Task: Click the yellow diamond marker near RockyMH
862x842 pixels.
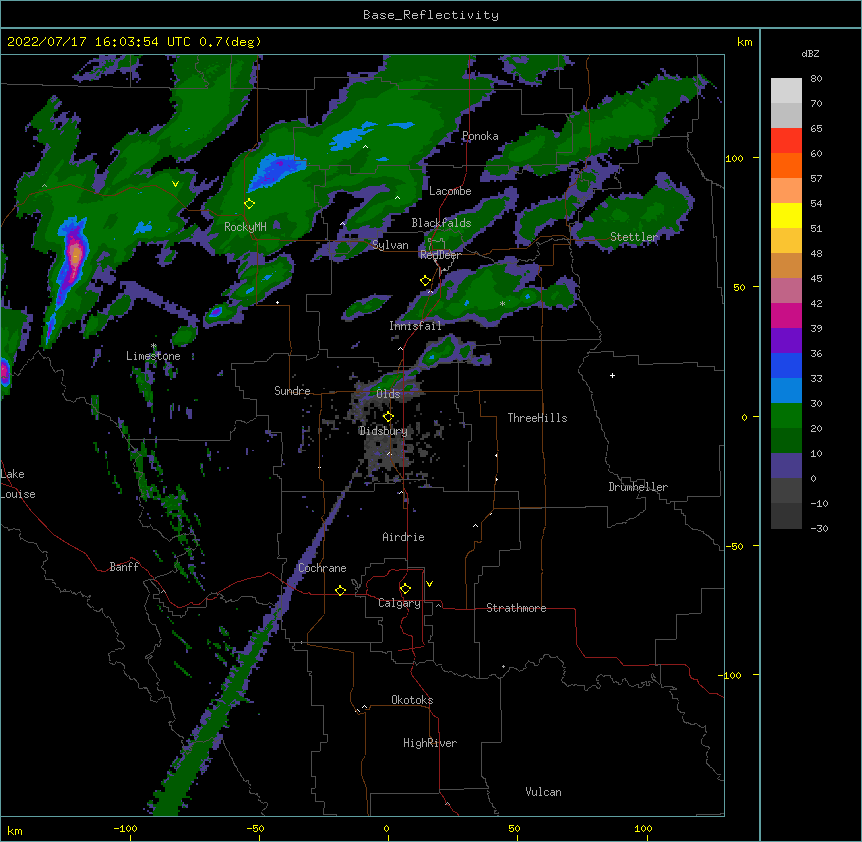Action: [249, 204]
